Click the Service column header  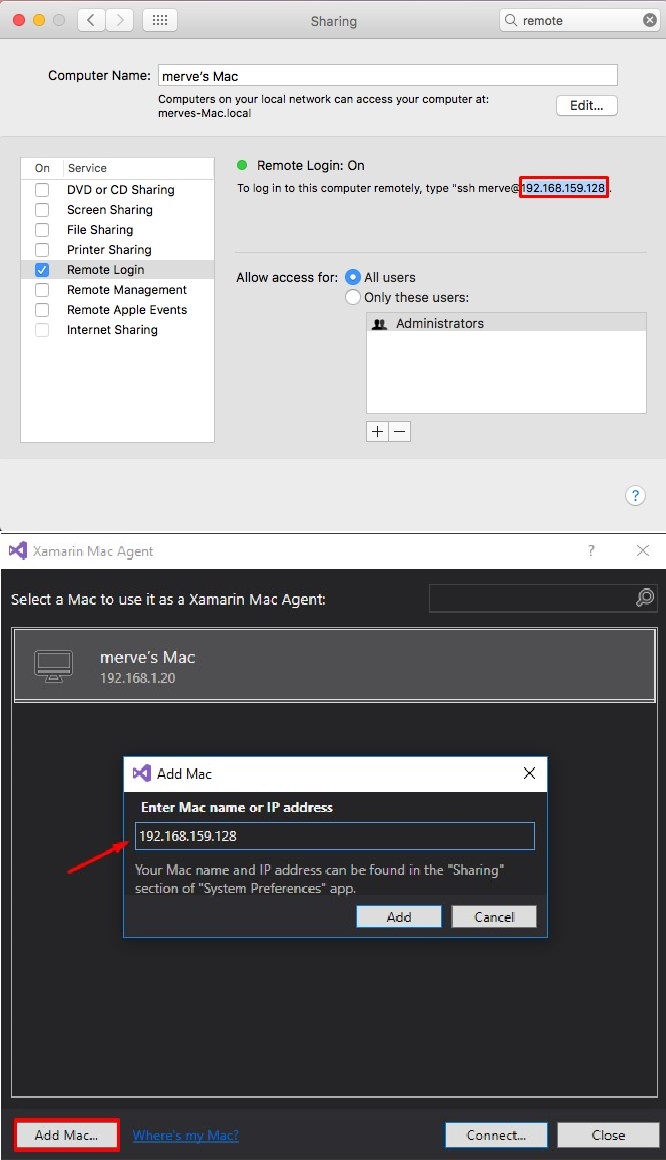[x=87, y=168]
